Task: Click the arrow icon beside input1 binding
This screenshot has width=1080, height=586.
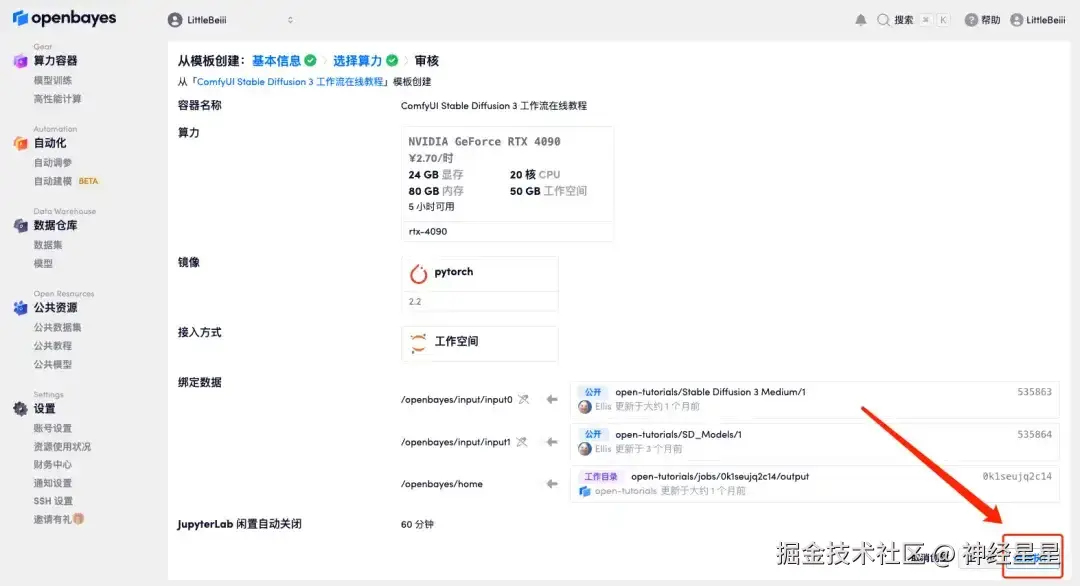Action: 552,442
